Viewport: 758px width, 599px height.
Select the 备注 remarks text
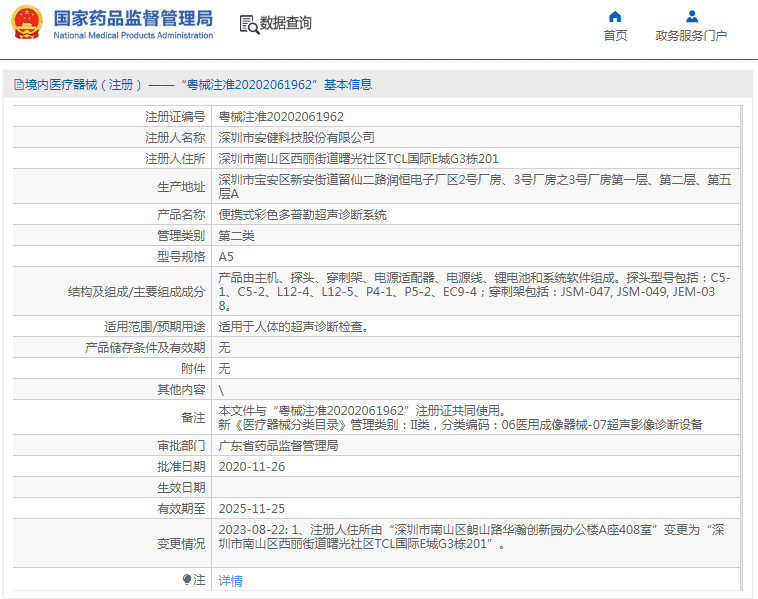click(x=460, y=418)
